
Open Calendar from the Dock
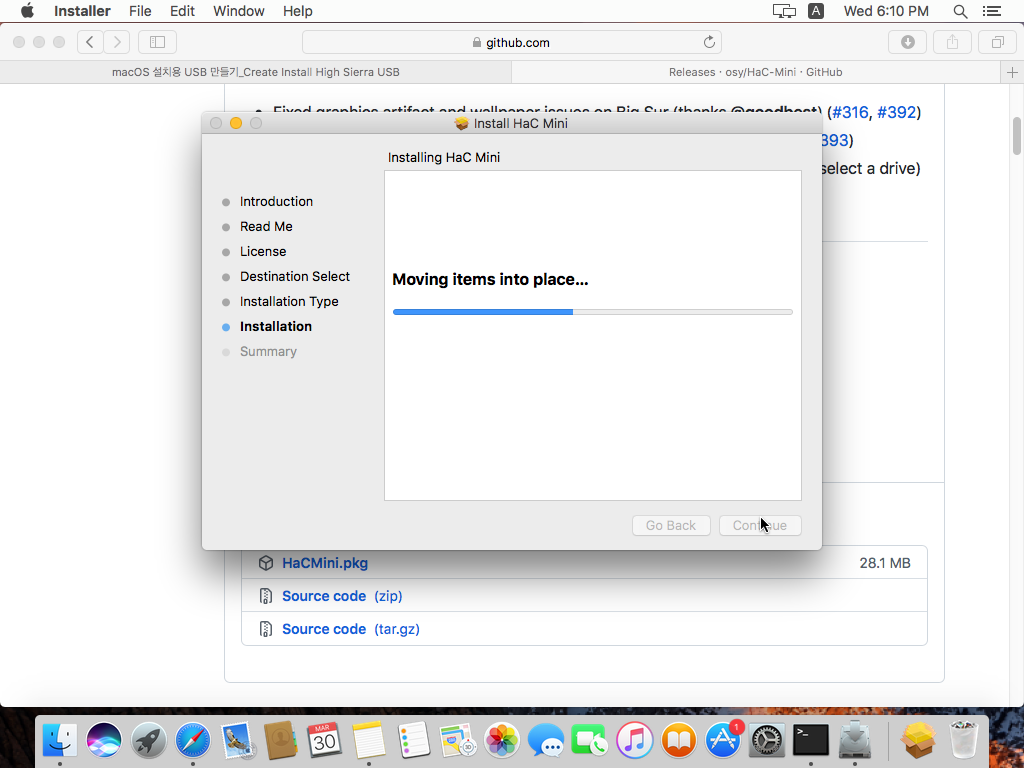(325, 741)
